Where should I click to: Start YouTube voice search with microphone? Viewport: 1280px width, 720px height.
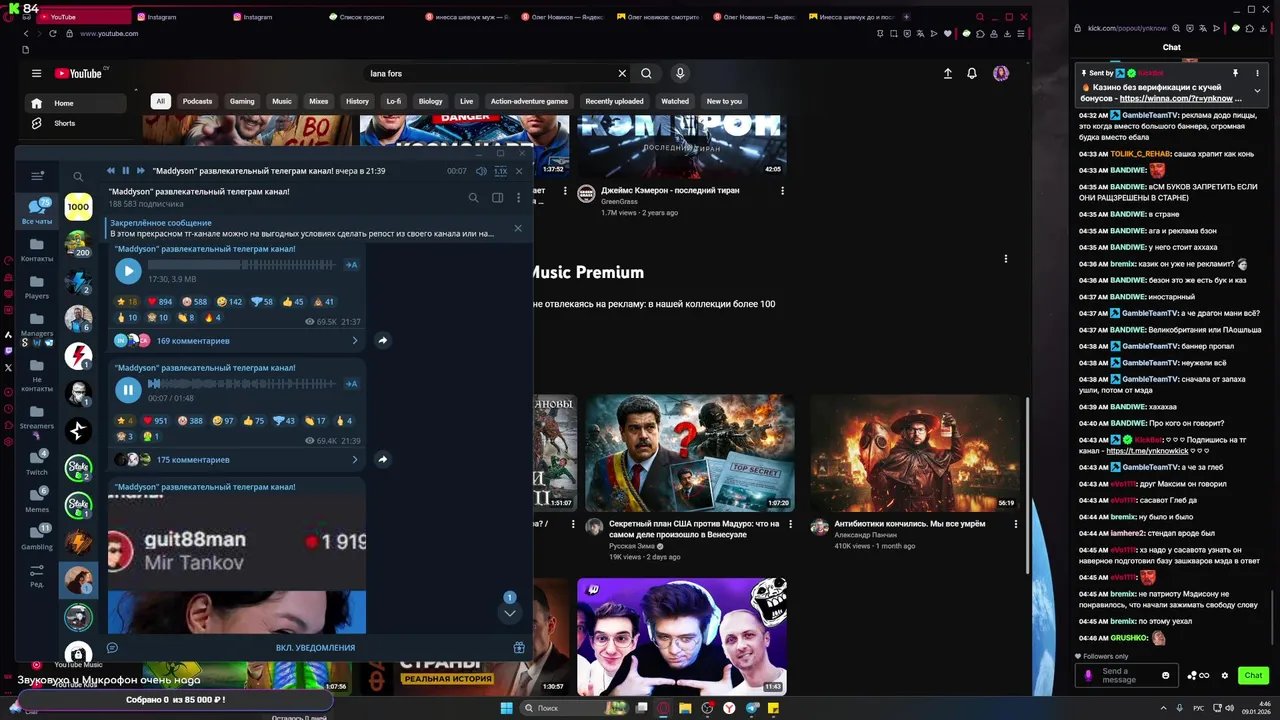680,73
